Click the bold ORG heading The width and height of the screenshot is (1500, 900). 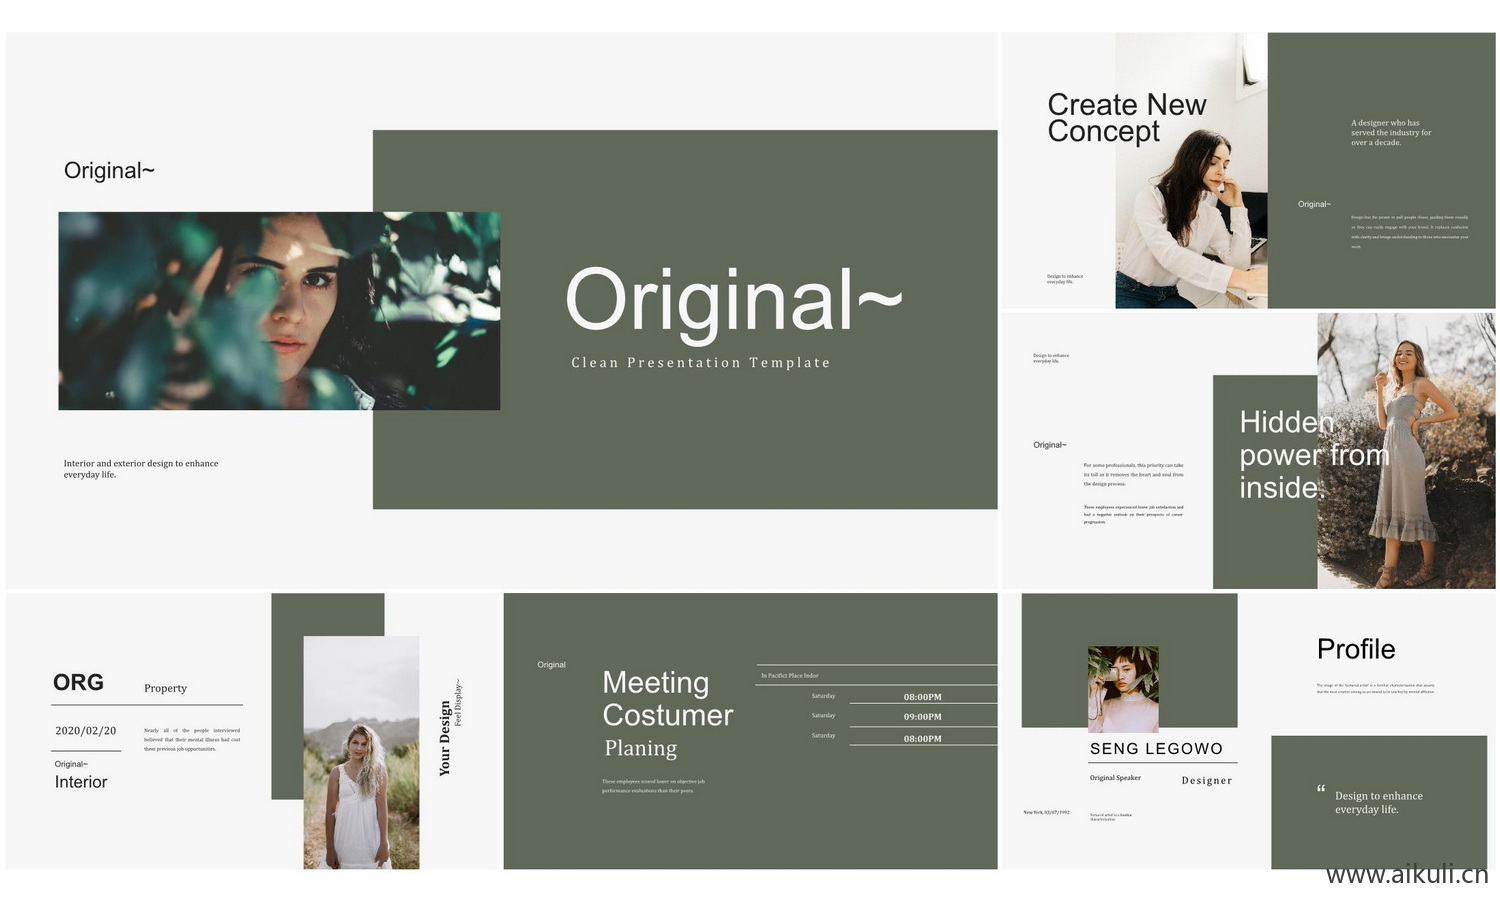pos(78,682)
